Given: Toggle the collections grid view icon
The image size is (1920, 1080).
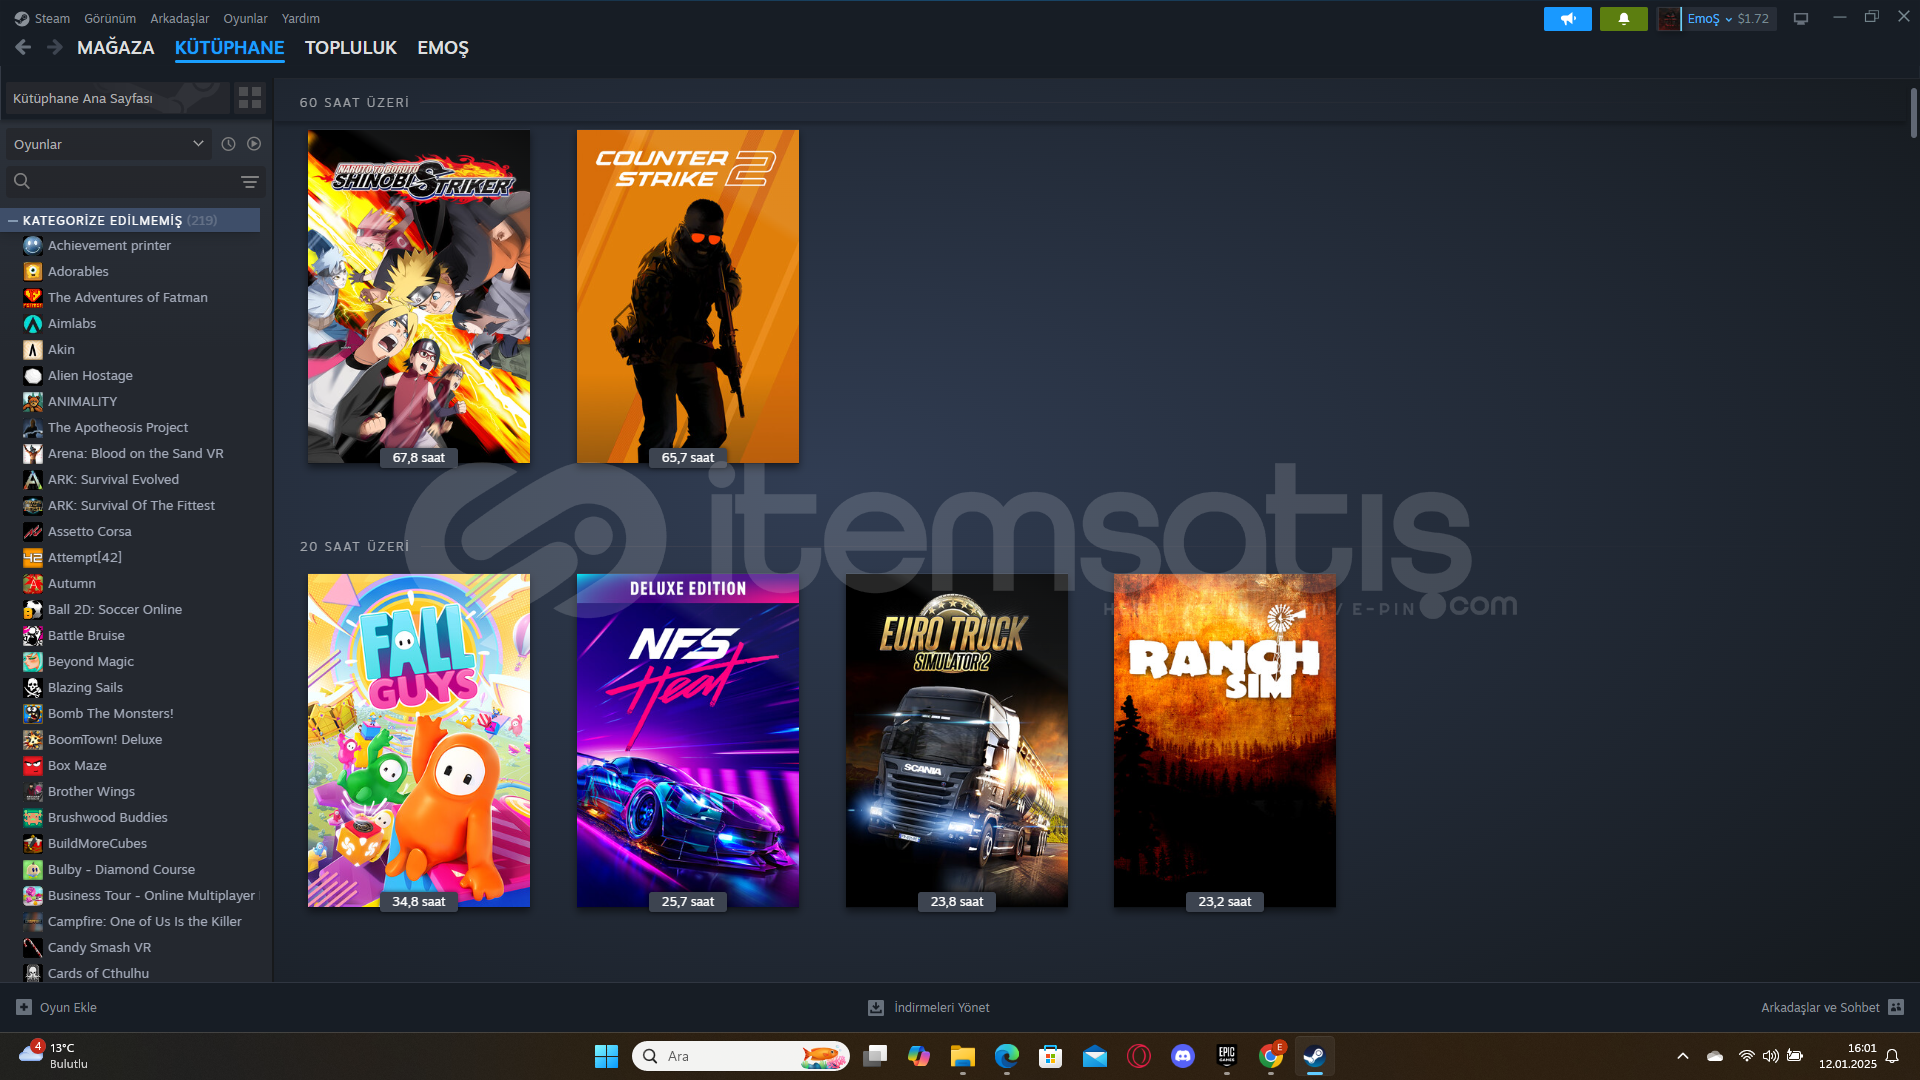Looking at the screenshot, I should pyautogui.click(x=250, y=97).
